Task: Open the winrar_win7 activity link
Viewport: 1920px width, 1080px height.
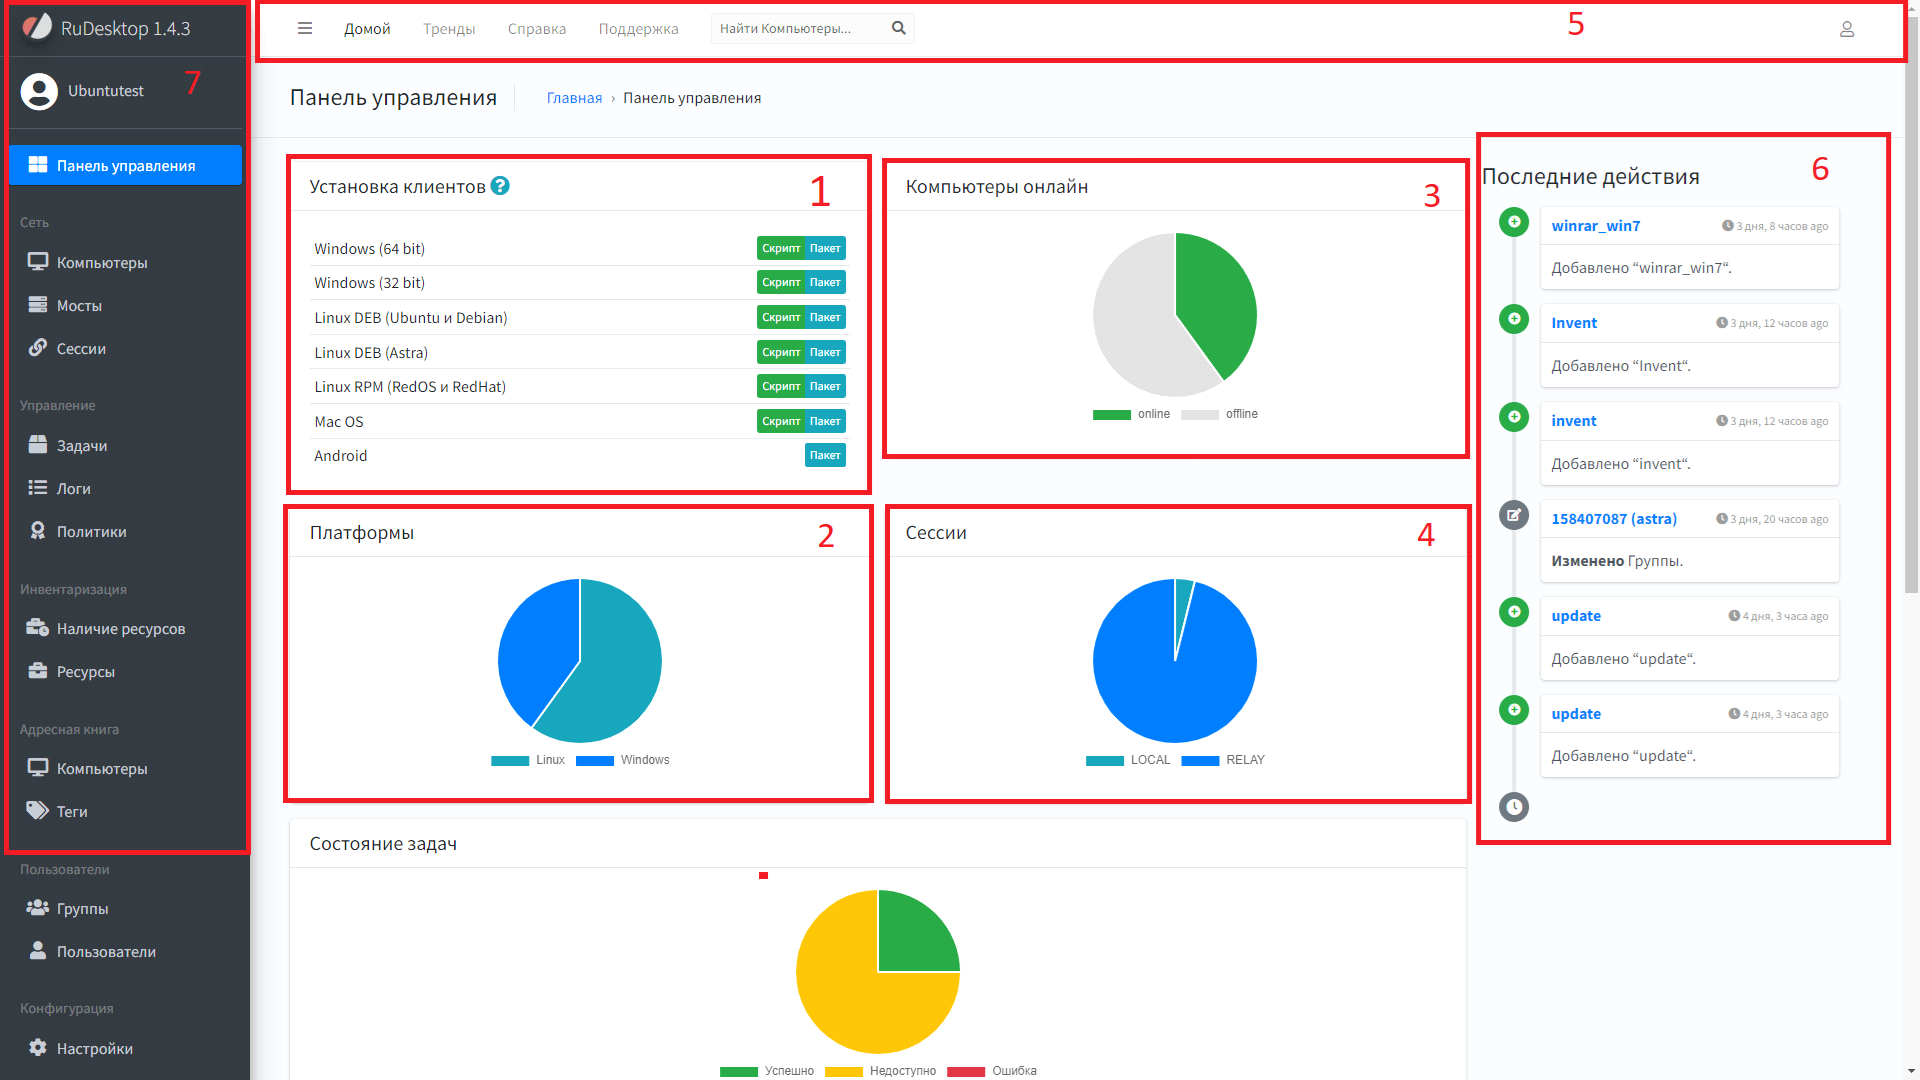Action: point(1595,226)
